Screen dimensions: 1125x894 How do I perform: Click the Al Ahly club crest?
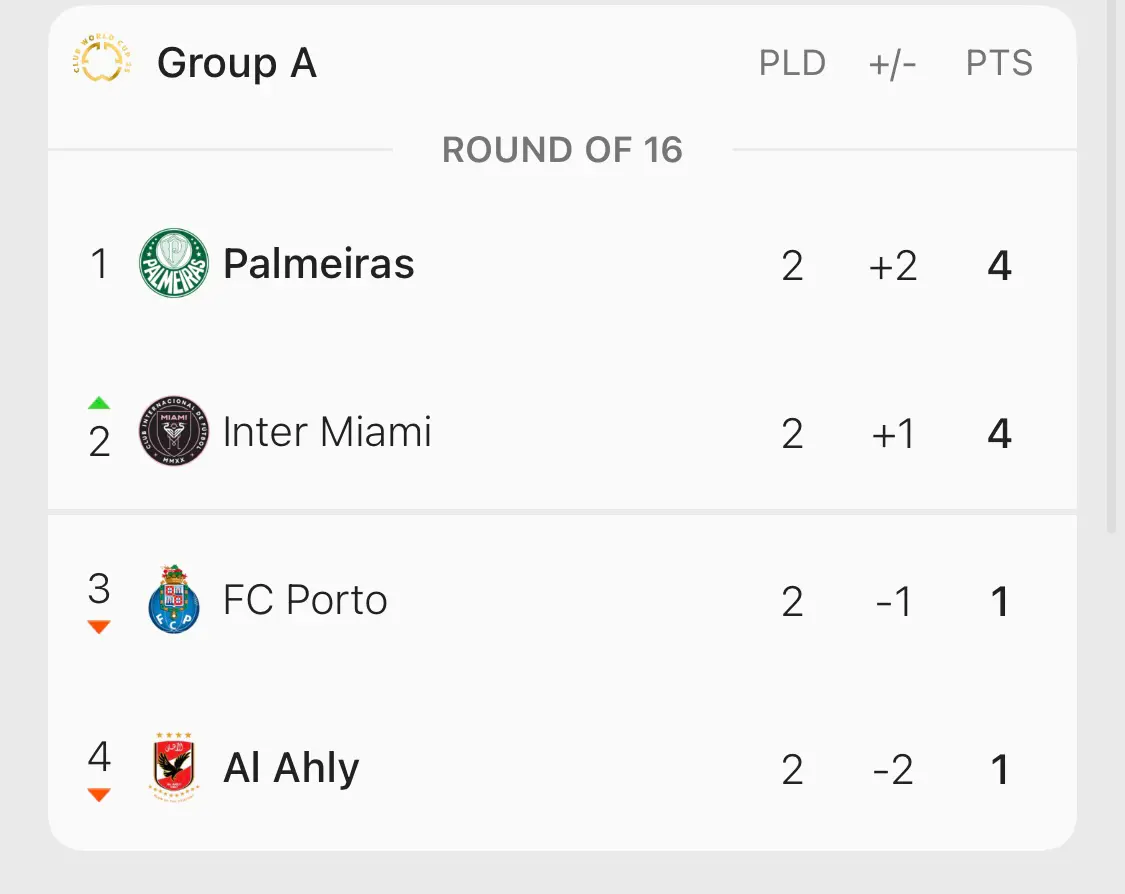coord(174,767)
